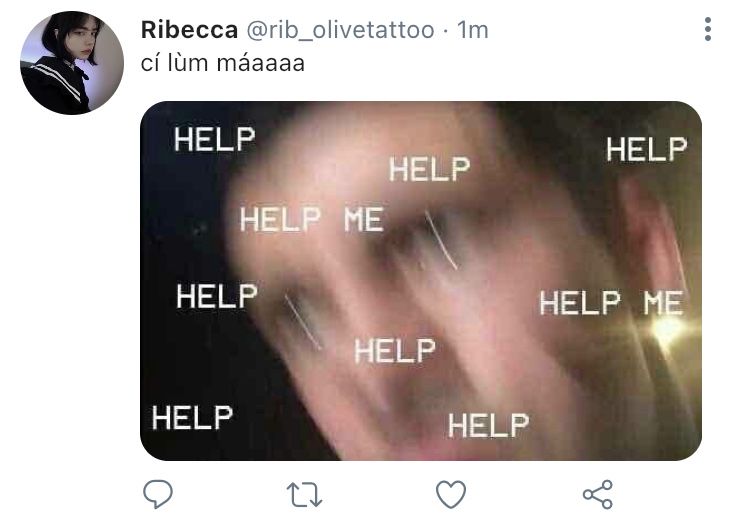Like Ribecca's tweet with the heart icon
Viewport: 750px width, 521px height.
coord(451,494)
